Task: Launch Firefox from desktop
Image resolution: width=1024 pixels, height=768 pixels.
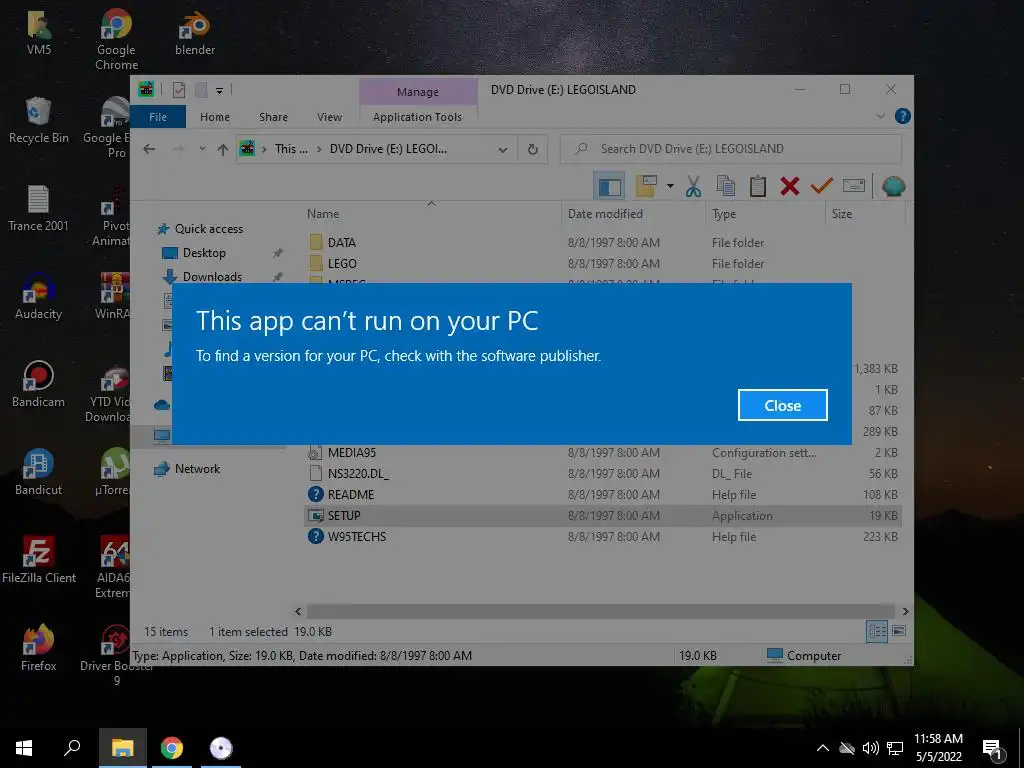Action: pos(39,648)
